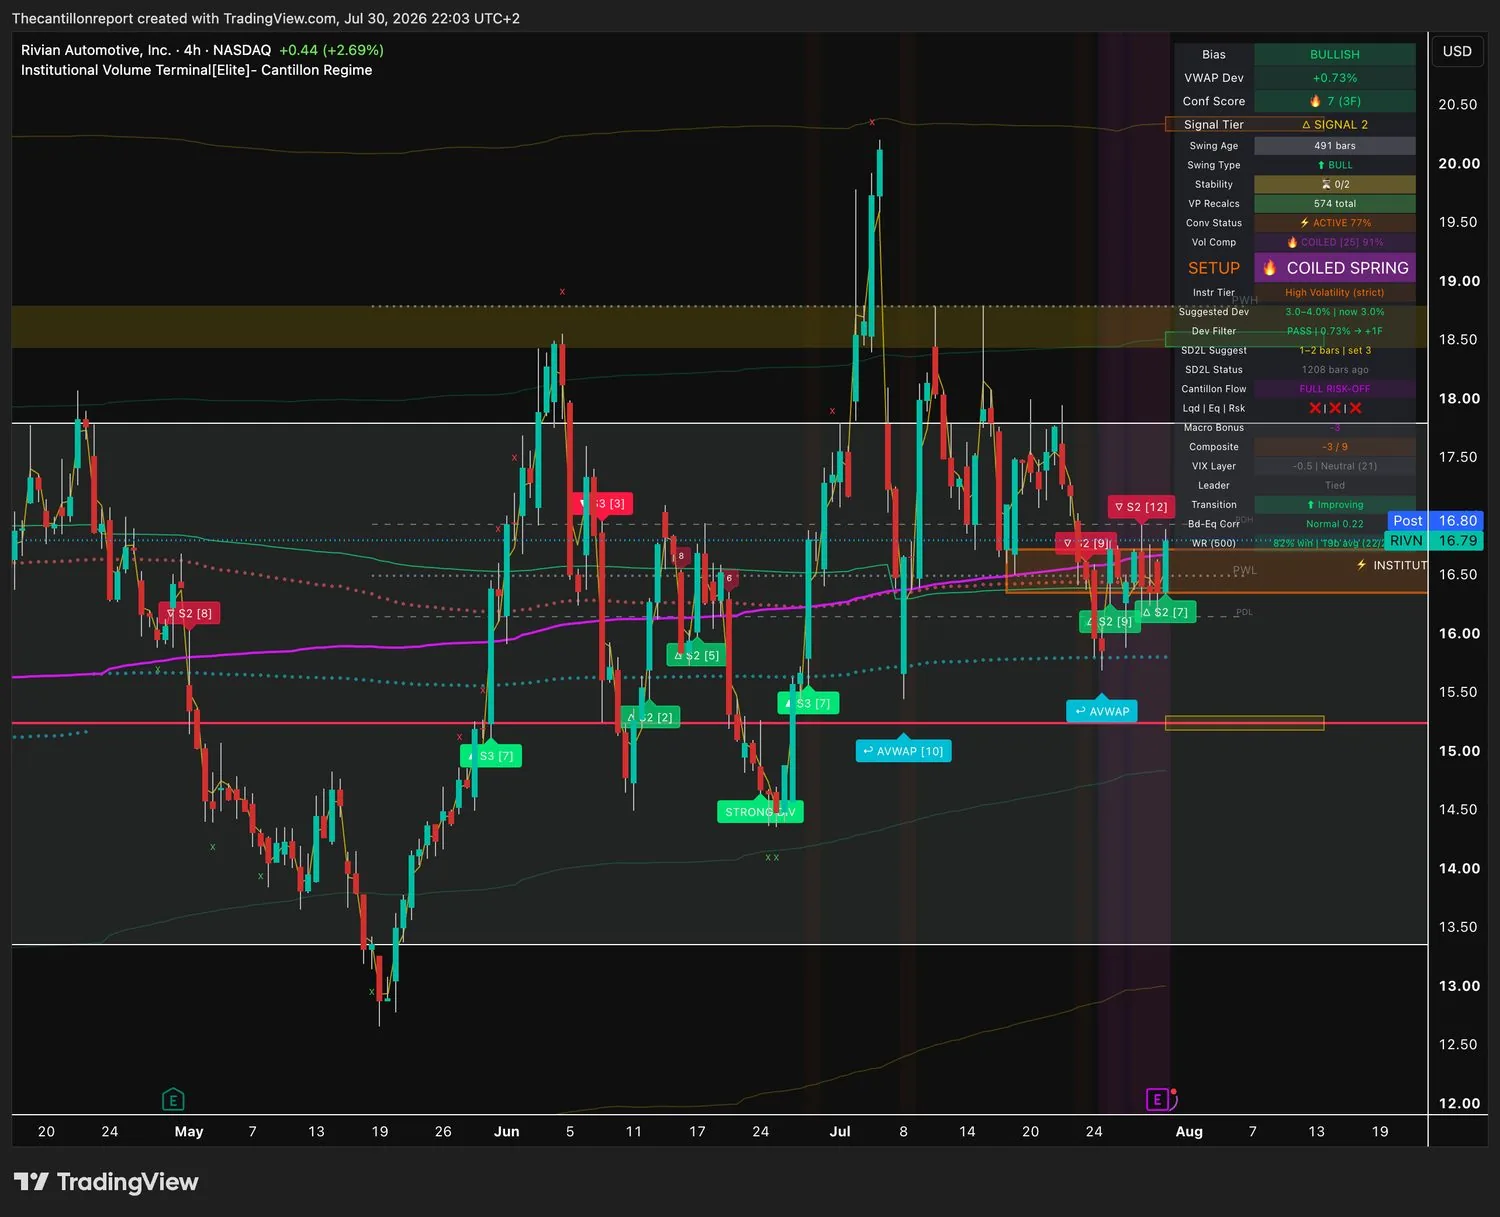Viewport: 1500px width, 1217px height.
Task: Click the BULLISH Bias value
Action: click(1335, 54)
